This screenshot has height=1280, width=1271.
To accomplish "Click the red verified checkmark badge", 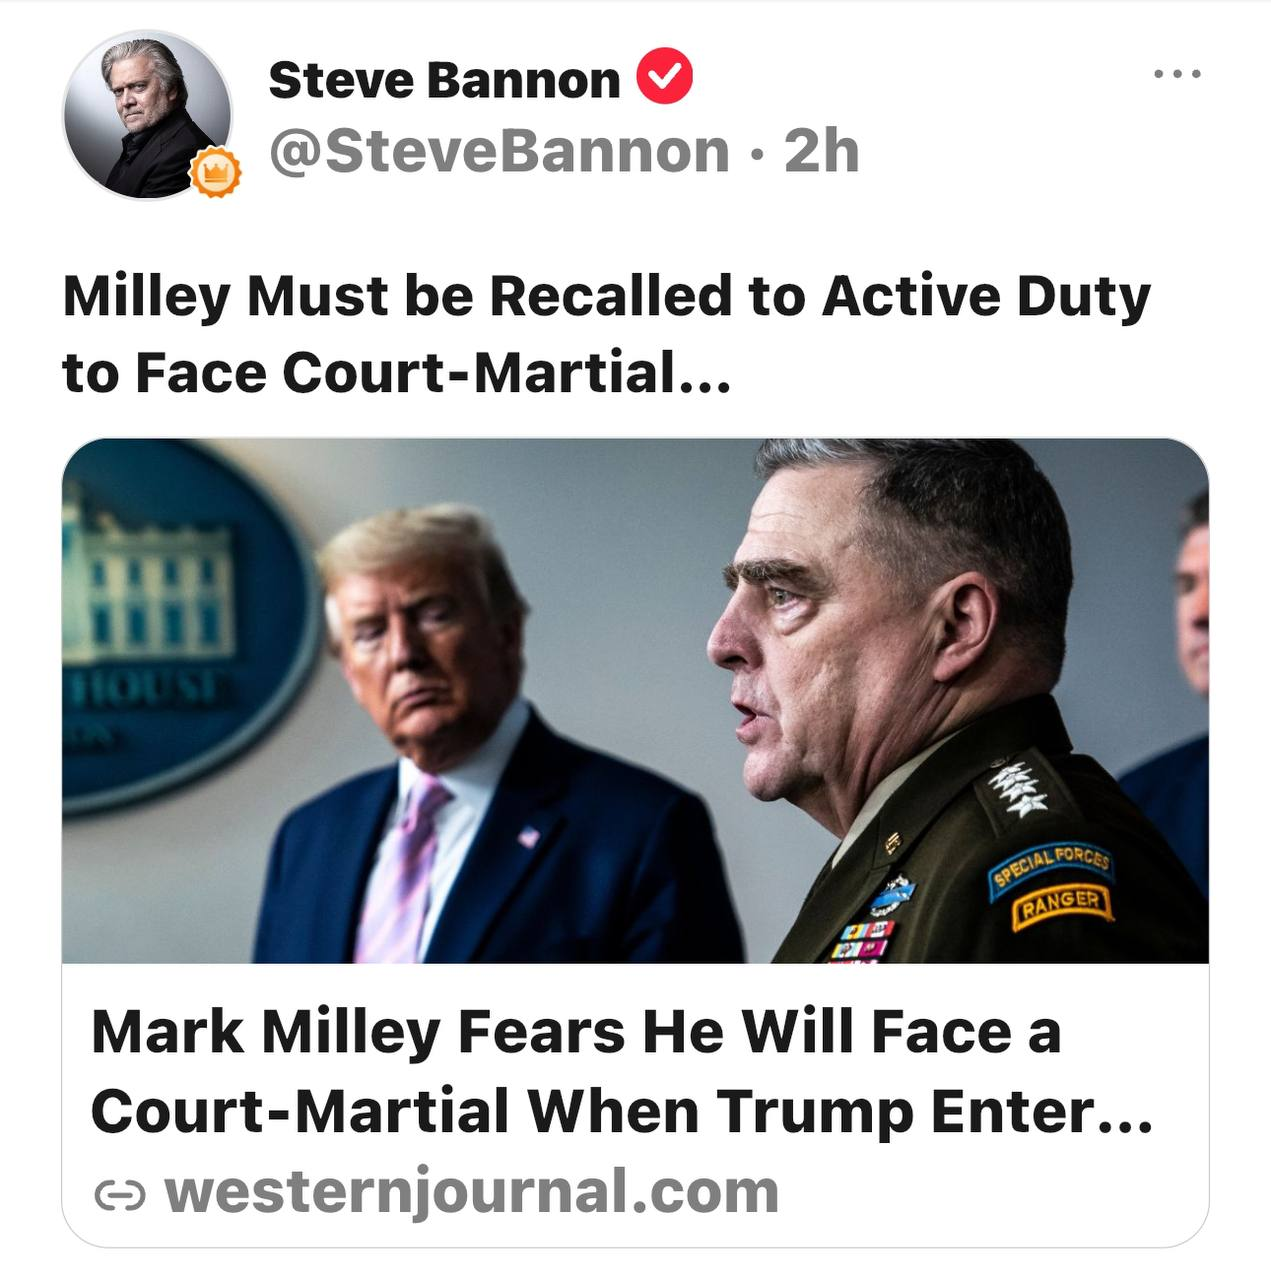I will click(x=664, y=76).
